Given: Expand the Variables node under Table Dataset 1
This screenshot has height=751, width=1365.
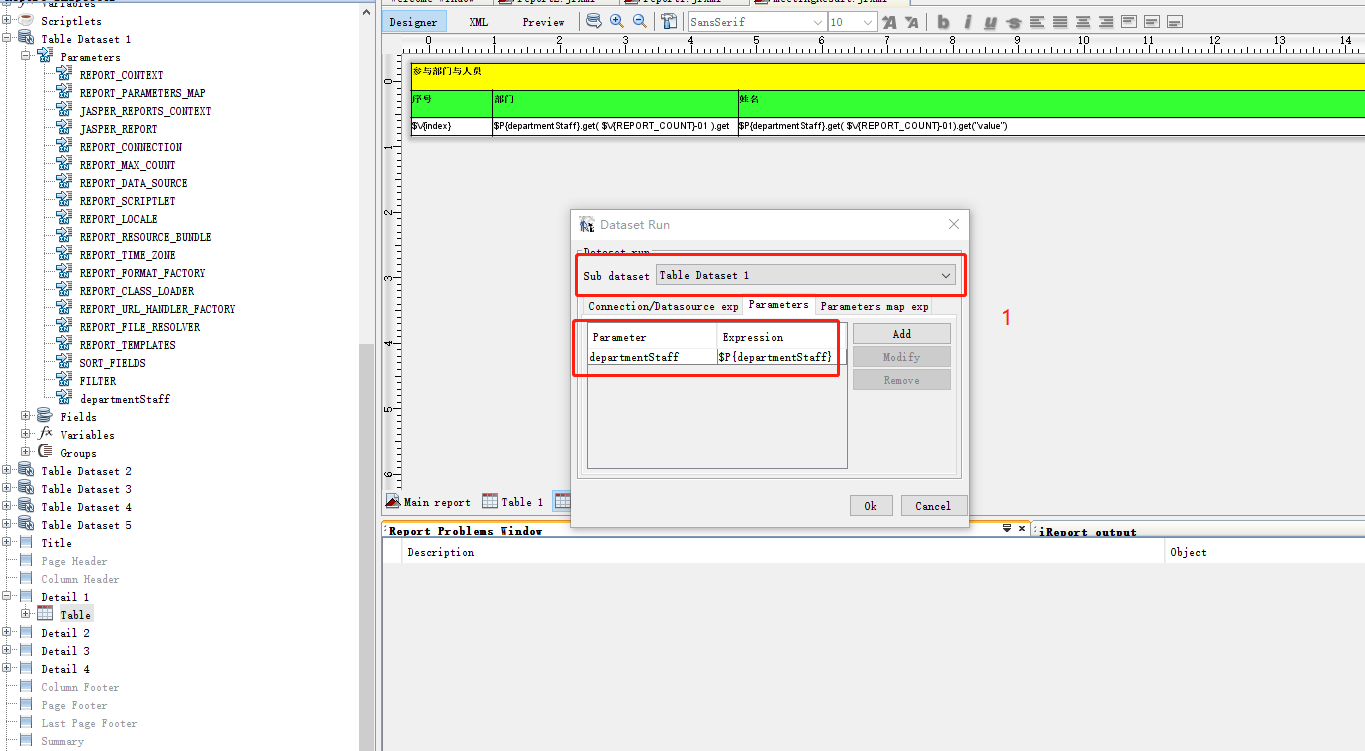Looking at the screenshot, I should click(x=26, y=435).
